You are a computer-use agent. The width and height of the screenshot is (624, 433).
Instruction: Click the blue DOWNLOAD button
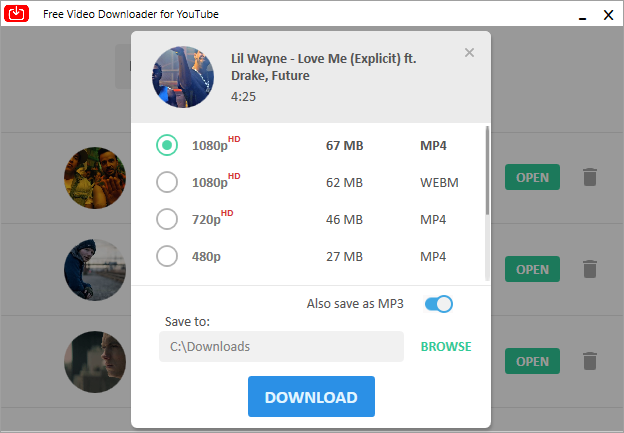pyautogui.click(x=311, y=397)
